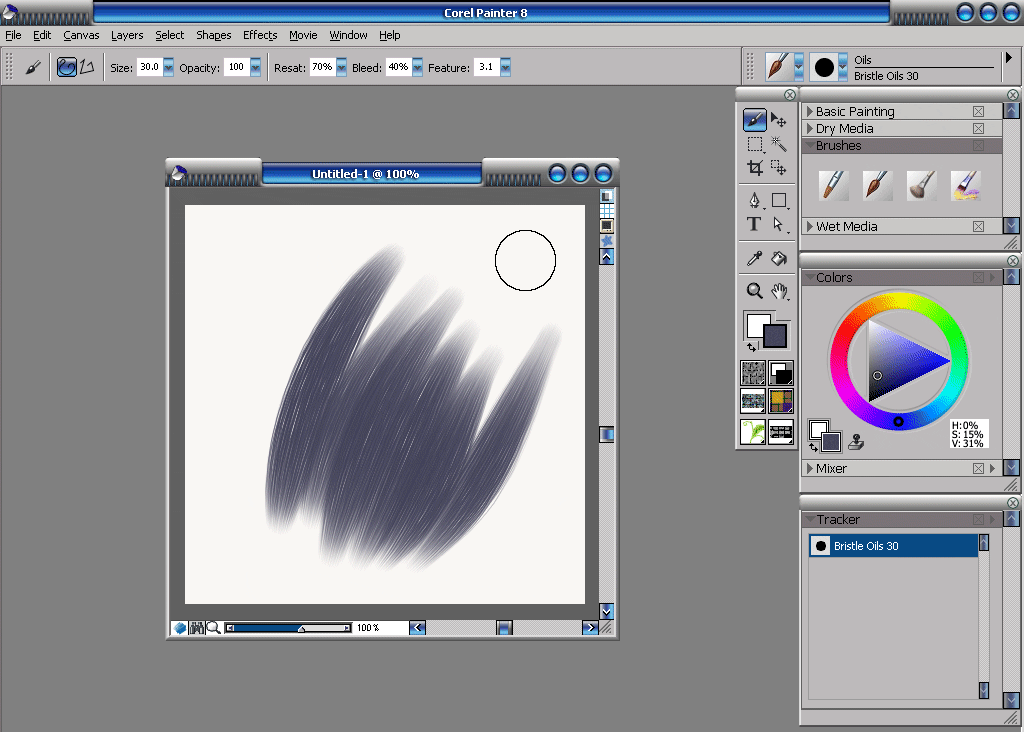The width and height of the screenshot is (1024, 732).
Task: Activate the Magnifier zoom tool
Action: tap(755, 291)
